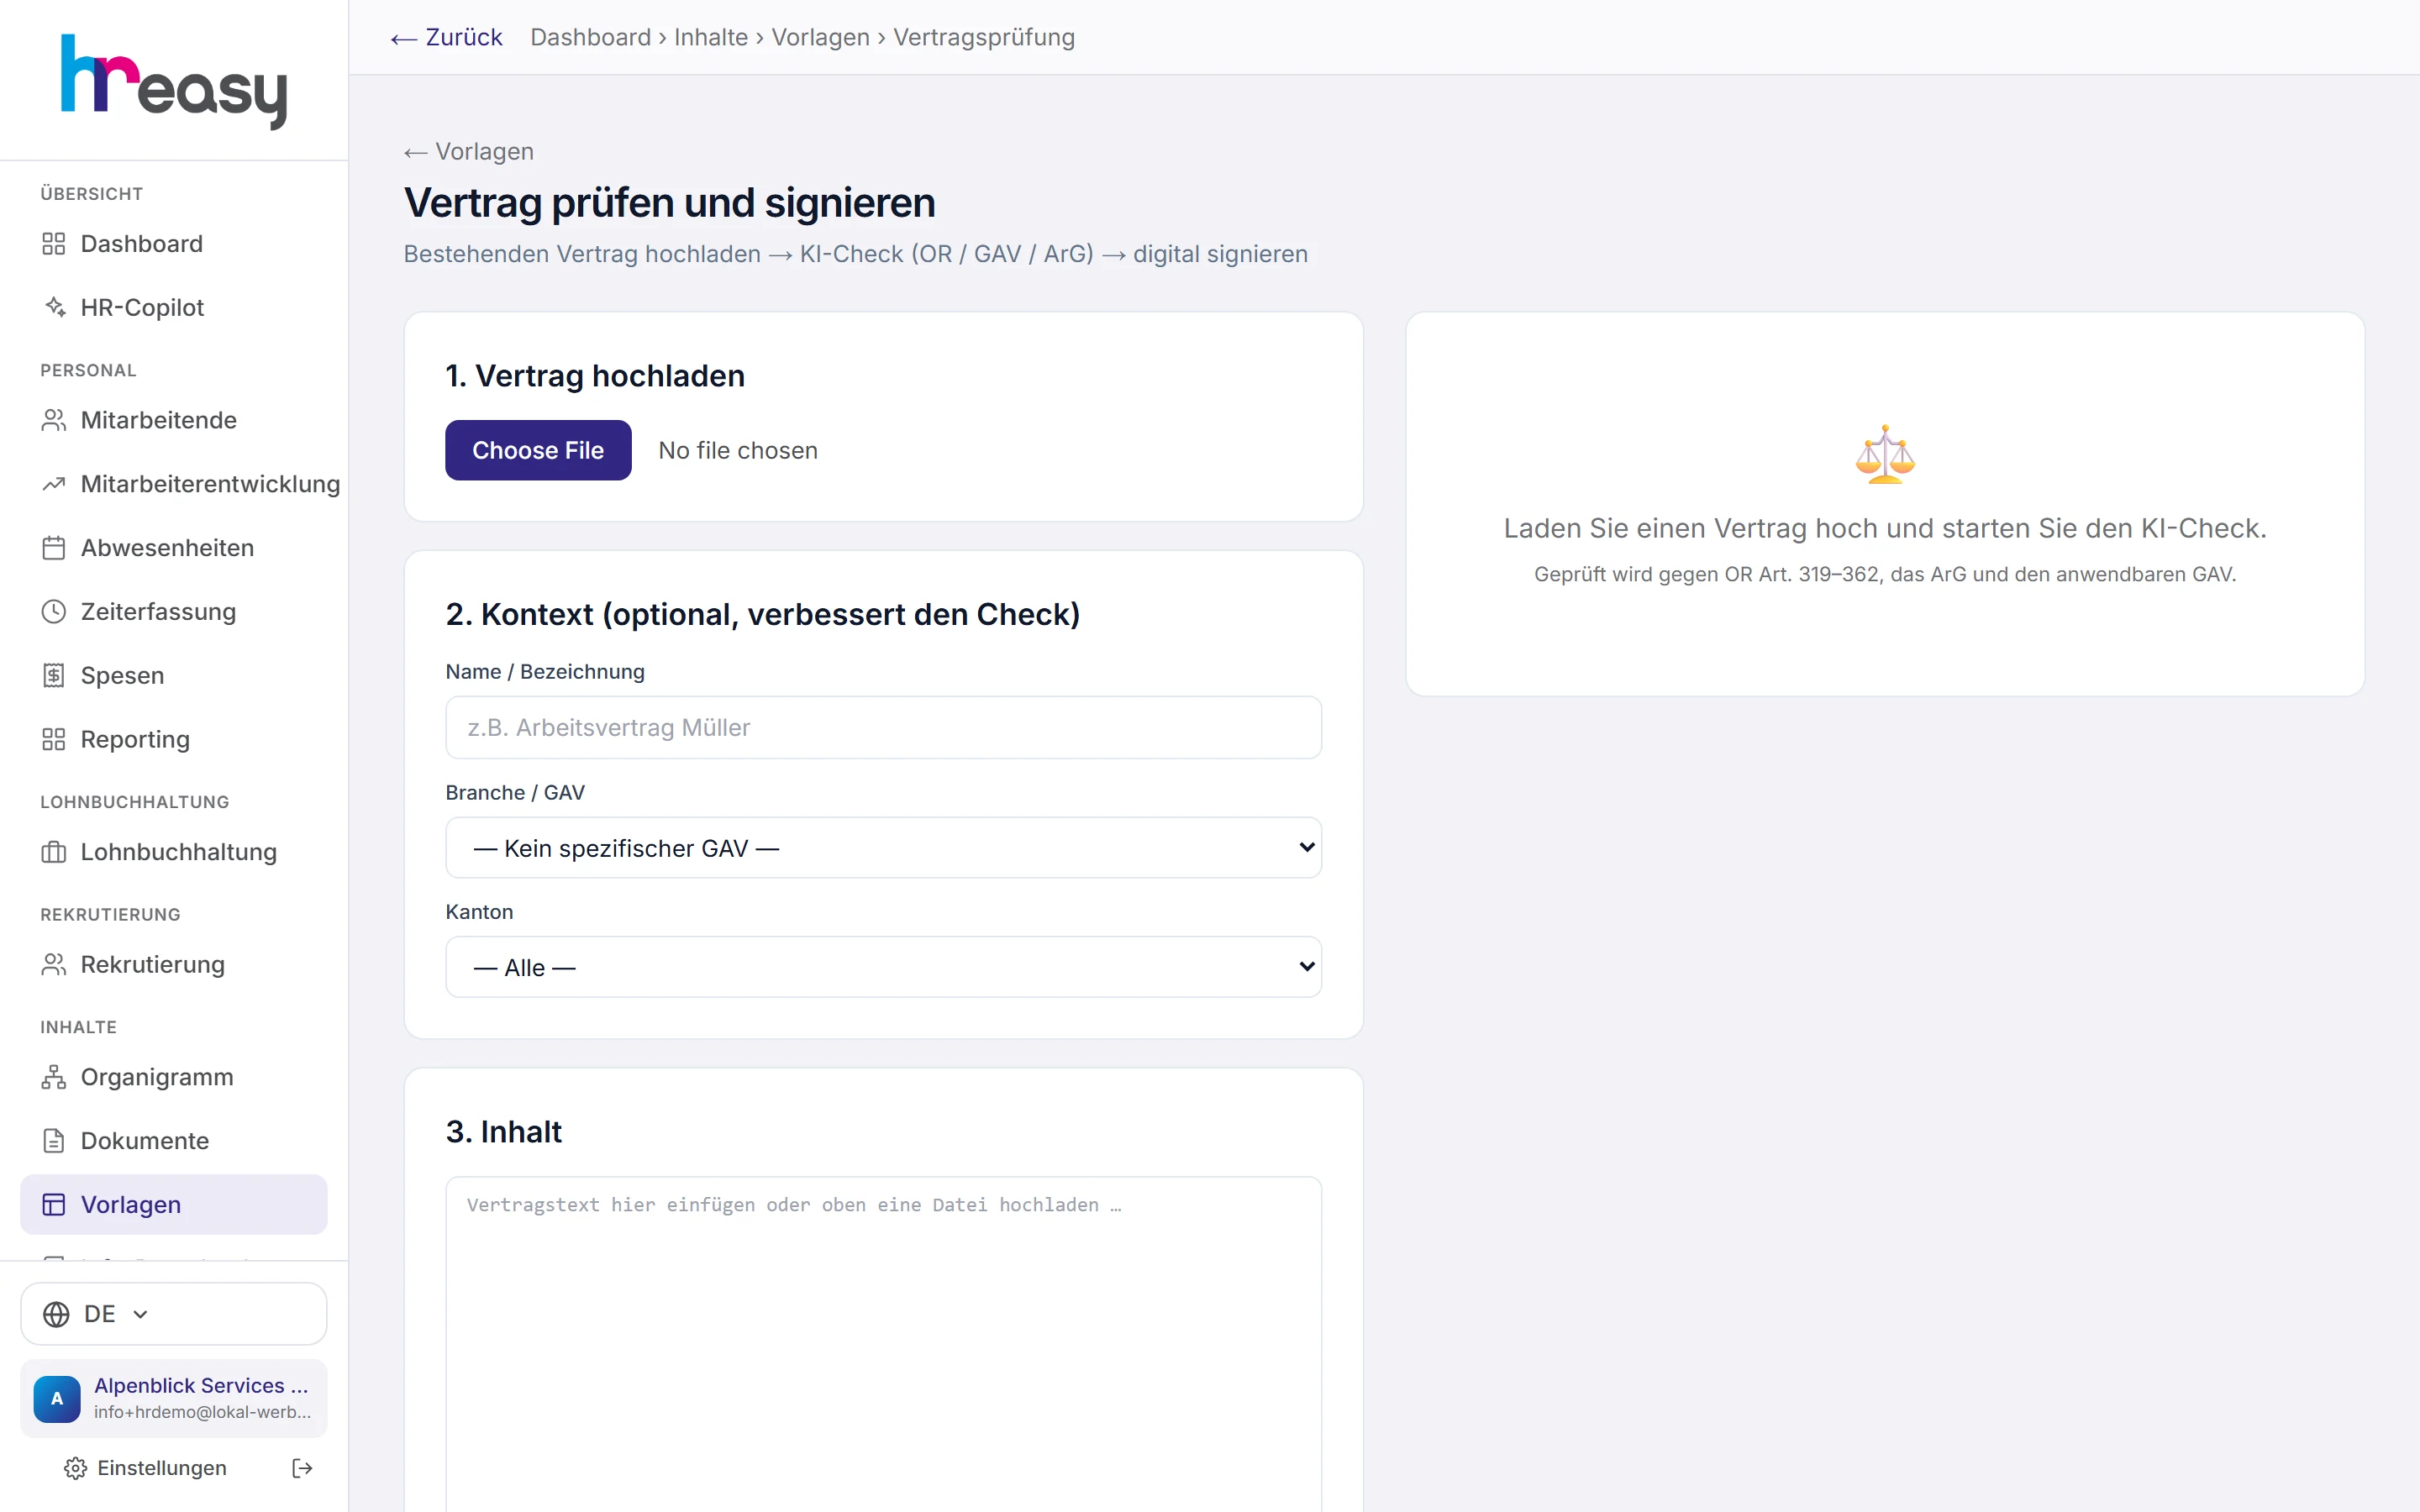Open Spesen in the sidebar
The height and width of the screenshot is (1512, 2420).
point(174,676)
